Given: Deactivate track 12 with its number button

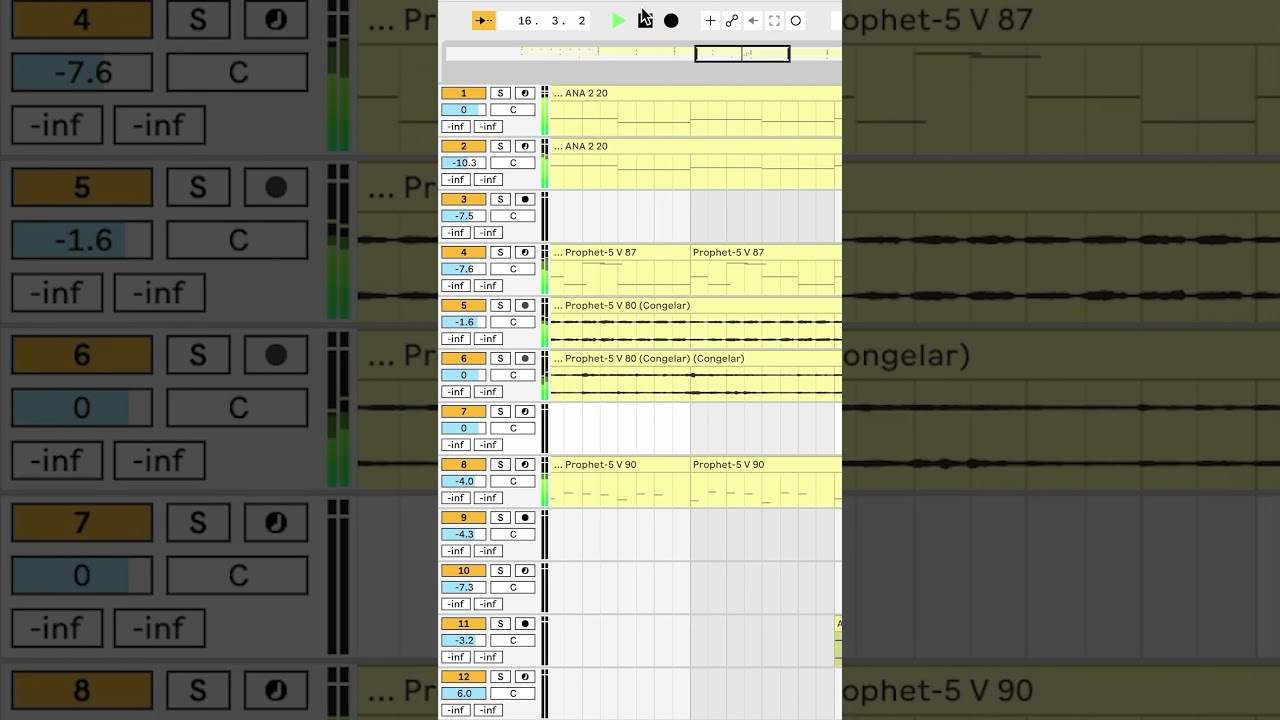Looking at the screenshot, I should pos(464,676).
